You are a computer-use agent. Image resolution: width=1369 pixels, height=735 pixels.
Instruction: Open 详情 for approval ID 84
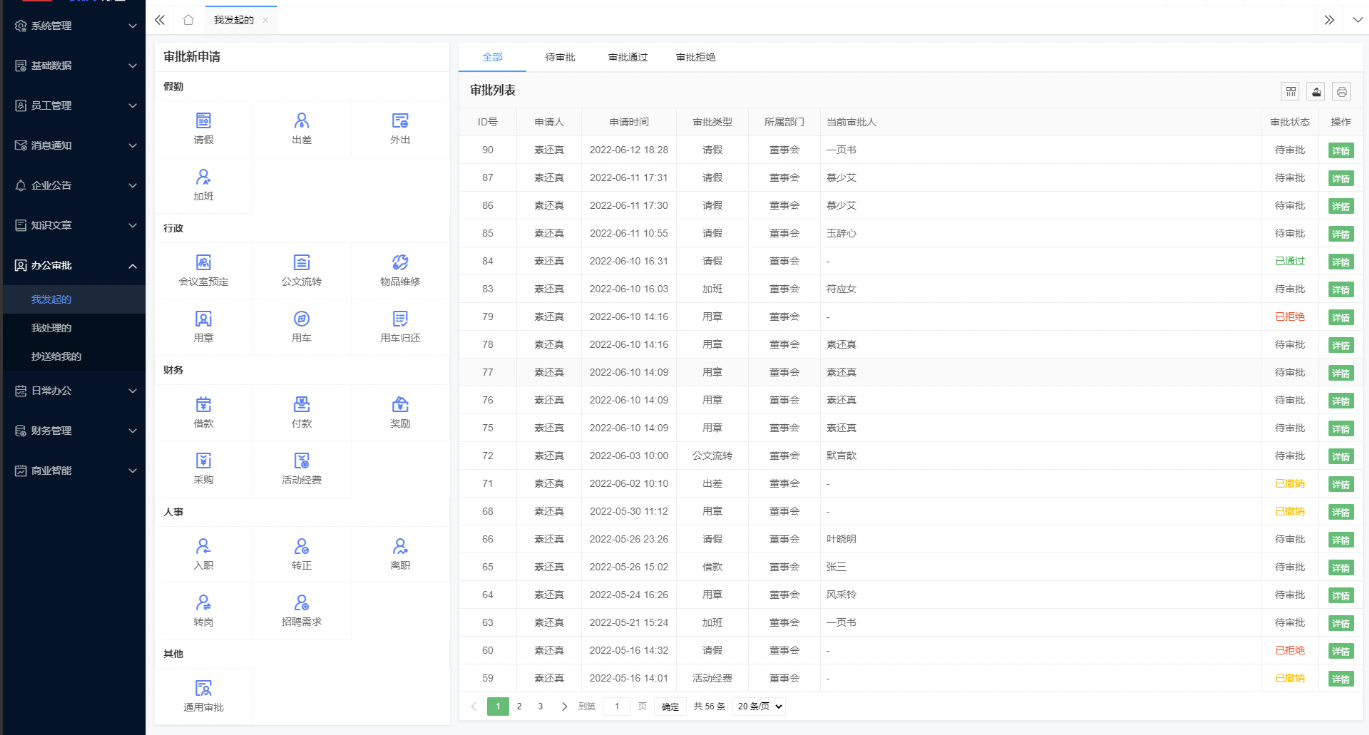click(x=1340, y=261)
